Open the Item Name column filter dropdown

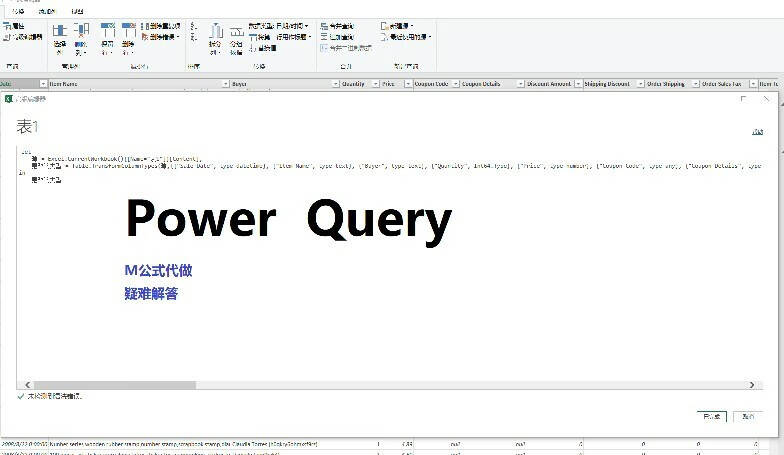(x=226, y=84)
